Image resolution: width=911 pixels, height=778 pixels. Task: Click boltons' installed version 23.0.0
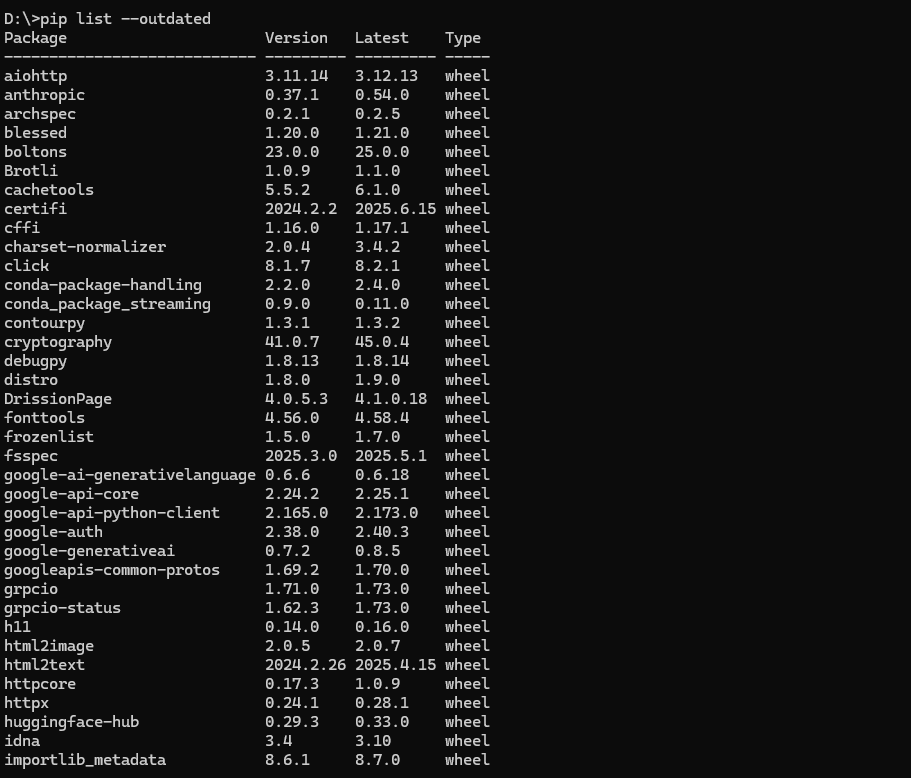coord(292,152)
